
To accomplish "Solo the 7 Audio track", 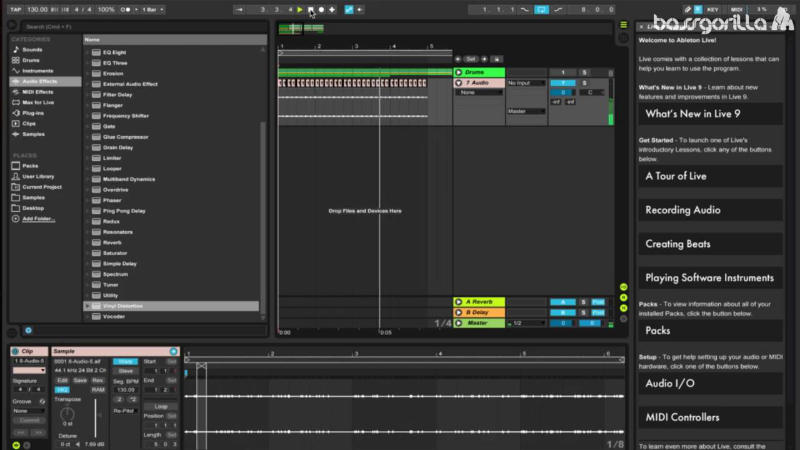I will tap(584, 83).
